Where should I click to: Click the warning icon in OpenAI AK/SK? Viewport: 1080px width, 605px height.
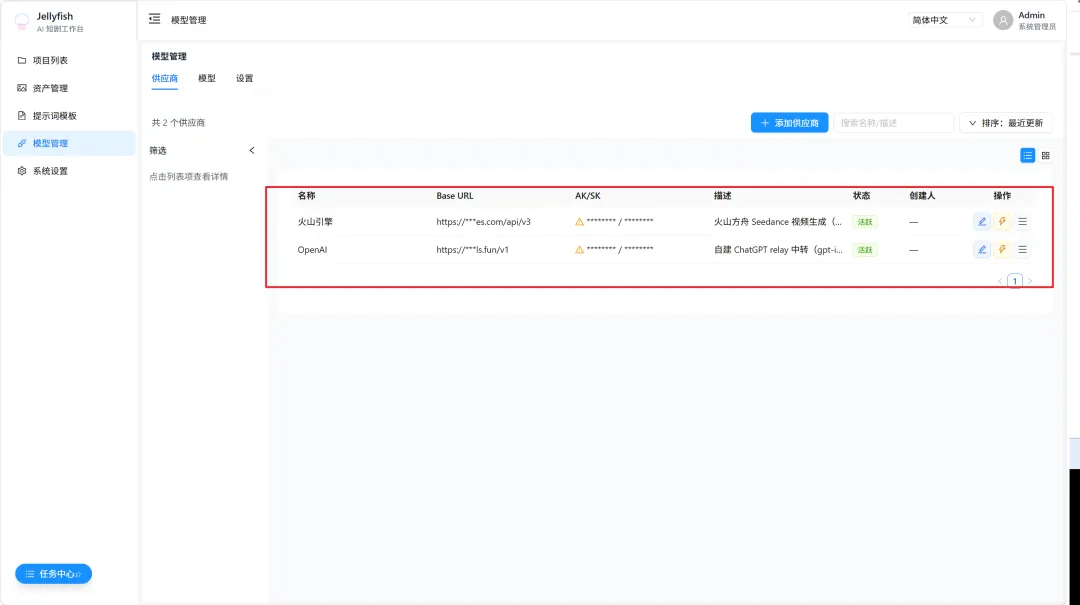click(579, 249)
